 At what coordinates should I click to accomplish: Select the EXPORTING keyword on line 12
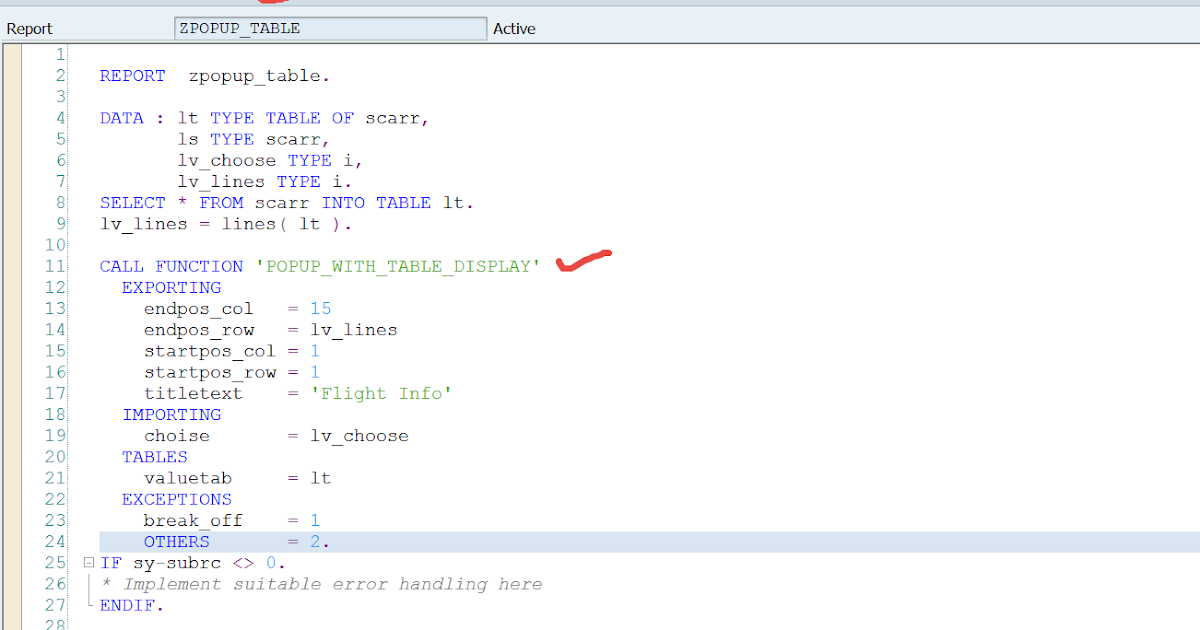coord(171,287)
